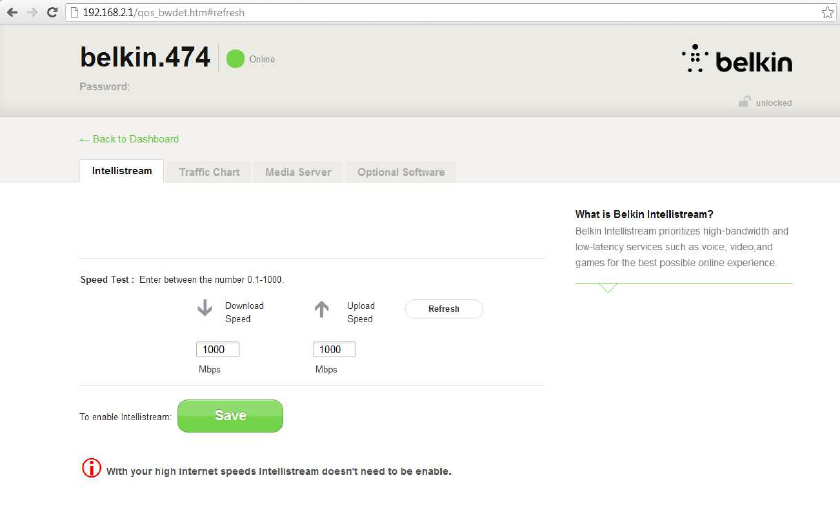
Task: Click the 'Password:' label
Action: coord(104,86)
